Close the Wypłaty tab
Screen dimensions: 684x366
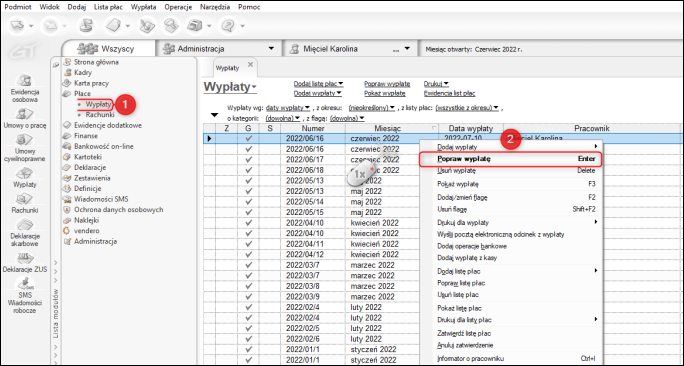point(250,65)
